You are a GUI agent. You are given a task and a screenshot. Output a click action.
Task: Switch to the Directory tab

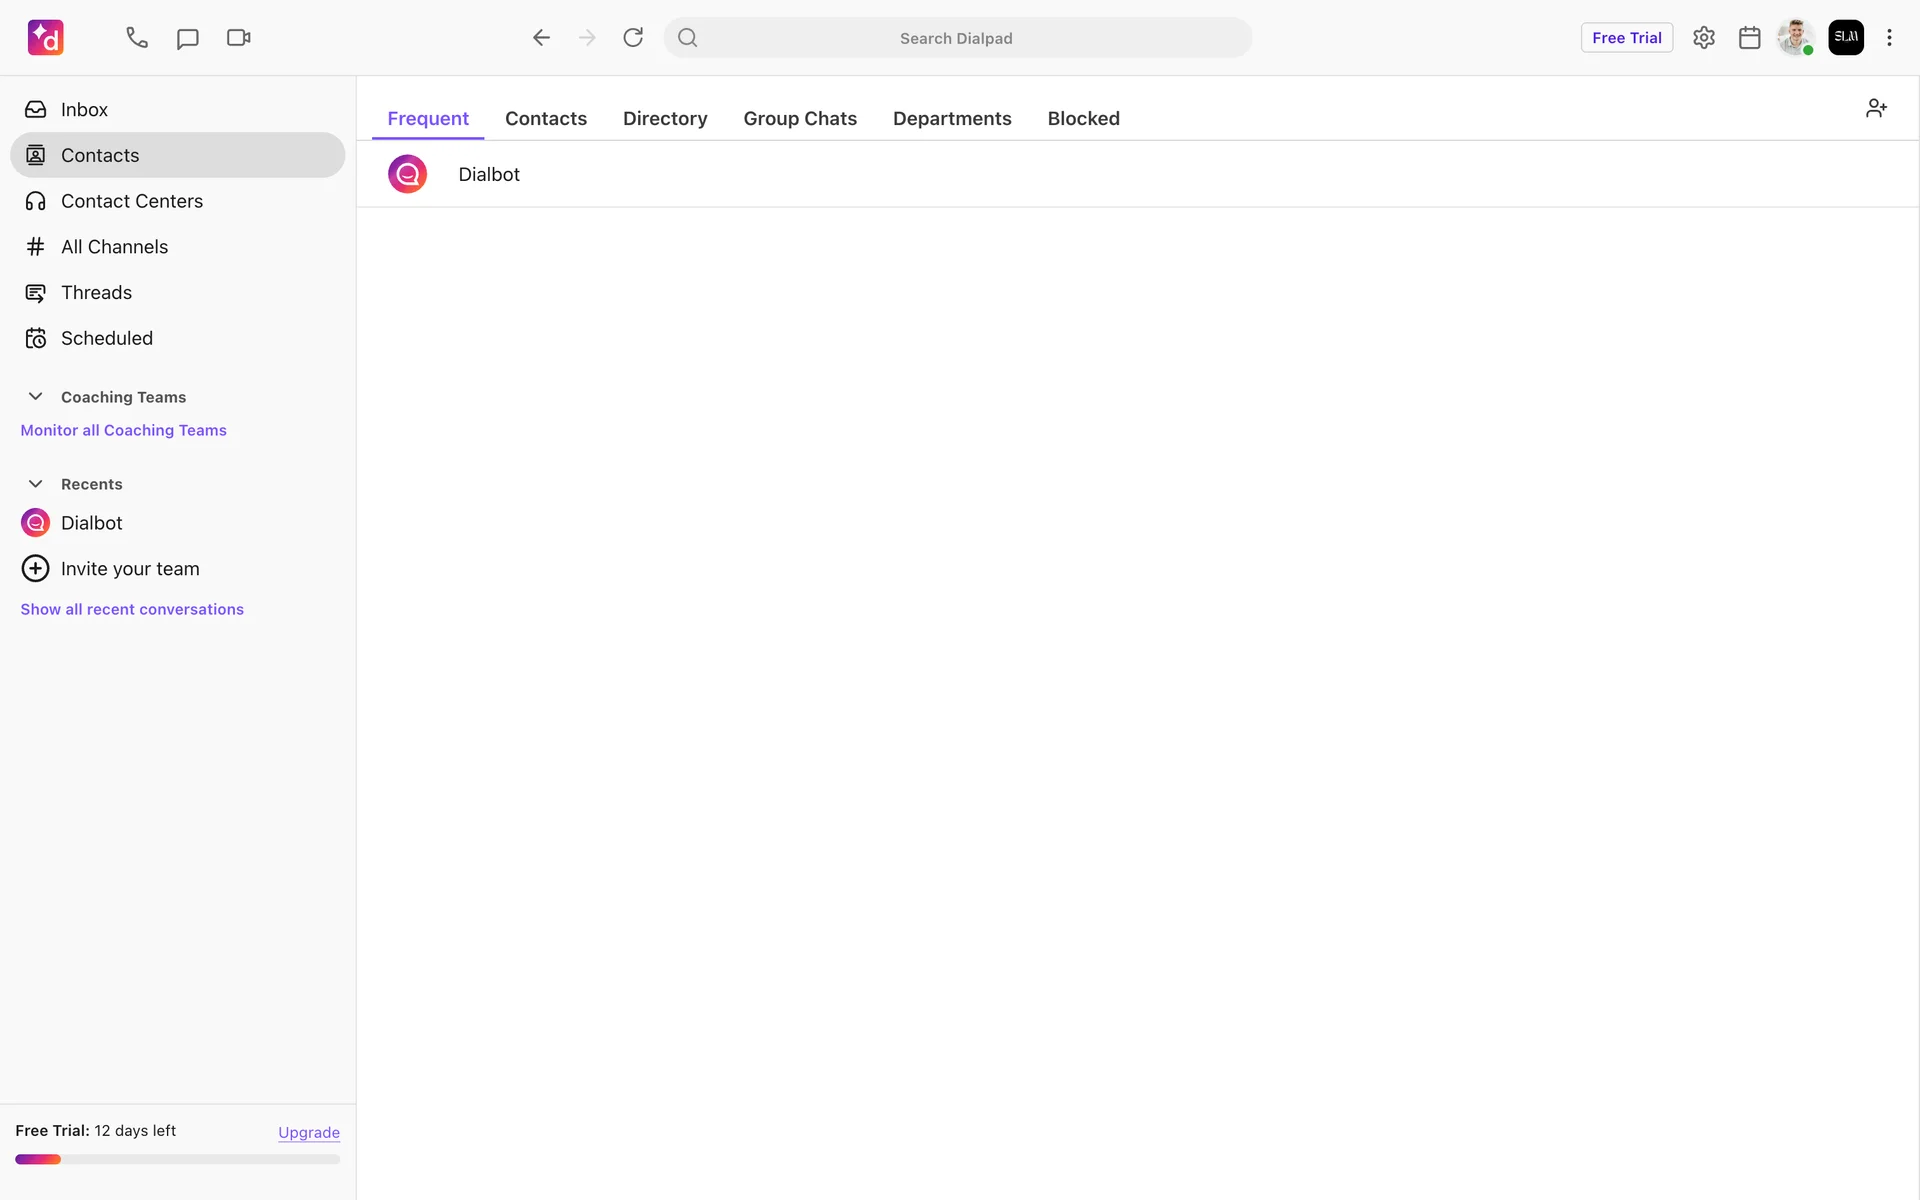pyautogui.click(x=665, y=118)
